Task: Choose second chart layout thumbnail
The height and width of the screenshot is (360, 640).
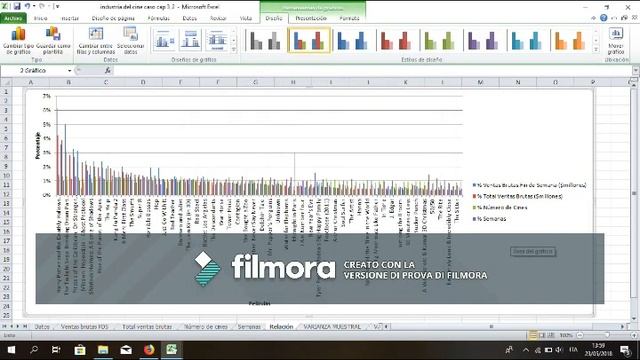Action: [x=191, y=40]
